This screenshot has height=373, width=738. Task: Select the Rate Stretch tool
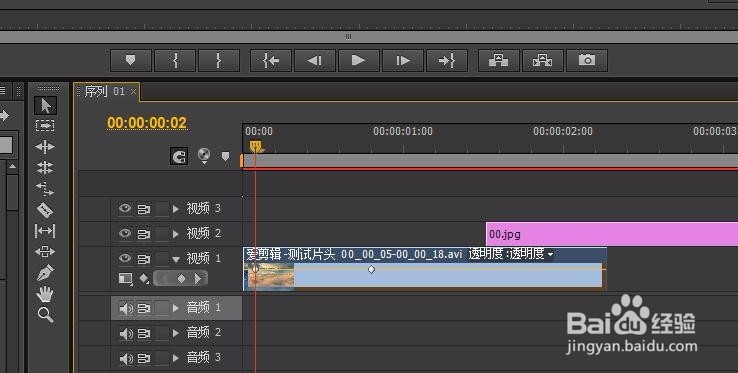(x=45, y=189)
